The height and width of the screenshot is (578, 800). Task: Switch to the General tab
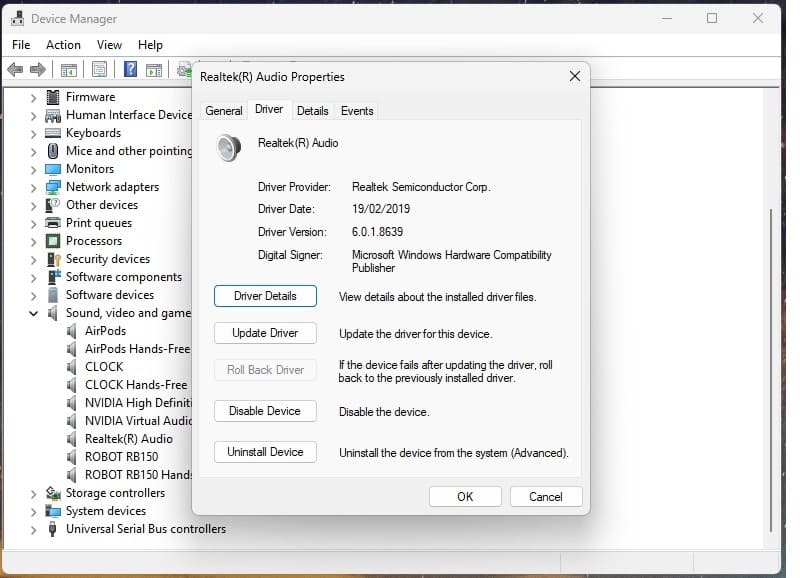(223, 111)
